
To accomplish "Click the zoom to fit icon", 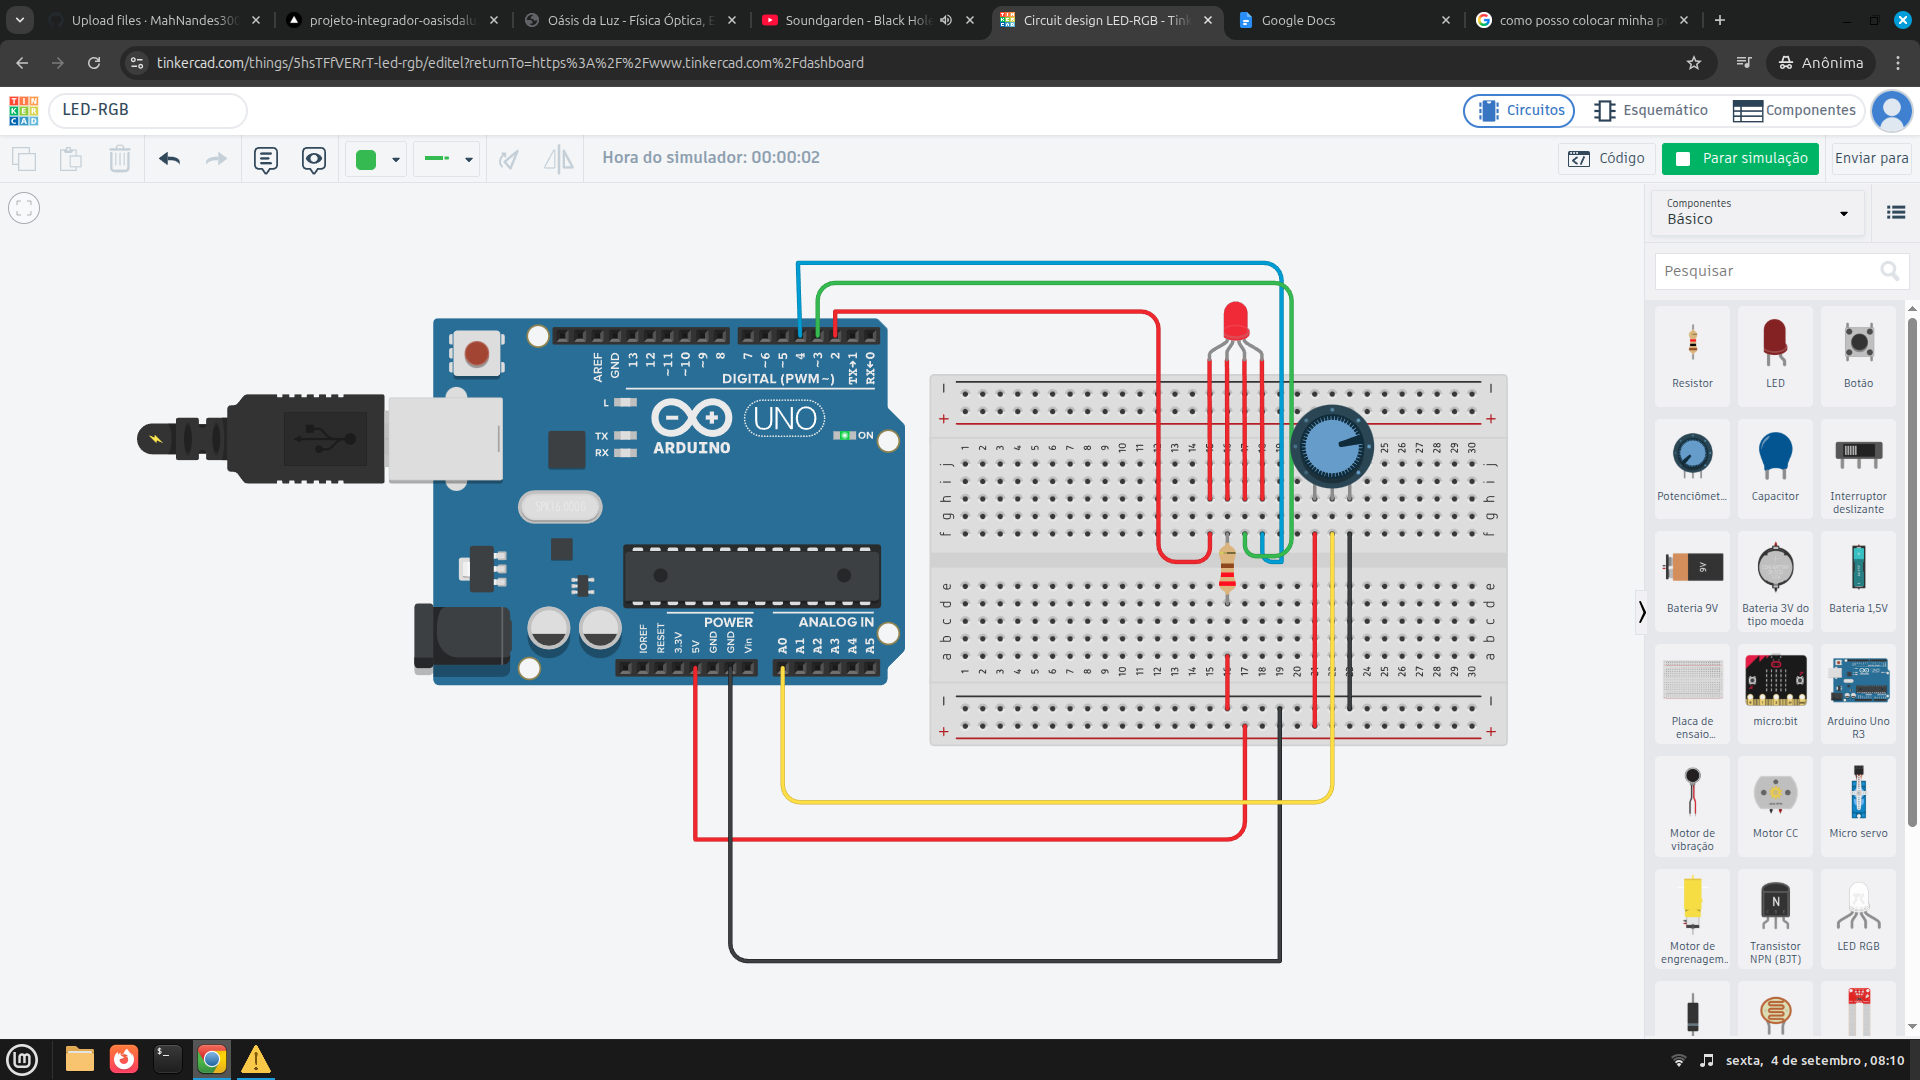I will [x=24, y=208].
